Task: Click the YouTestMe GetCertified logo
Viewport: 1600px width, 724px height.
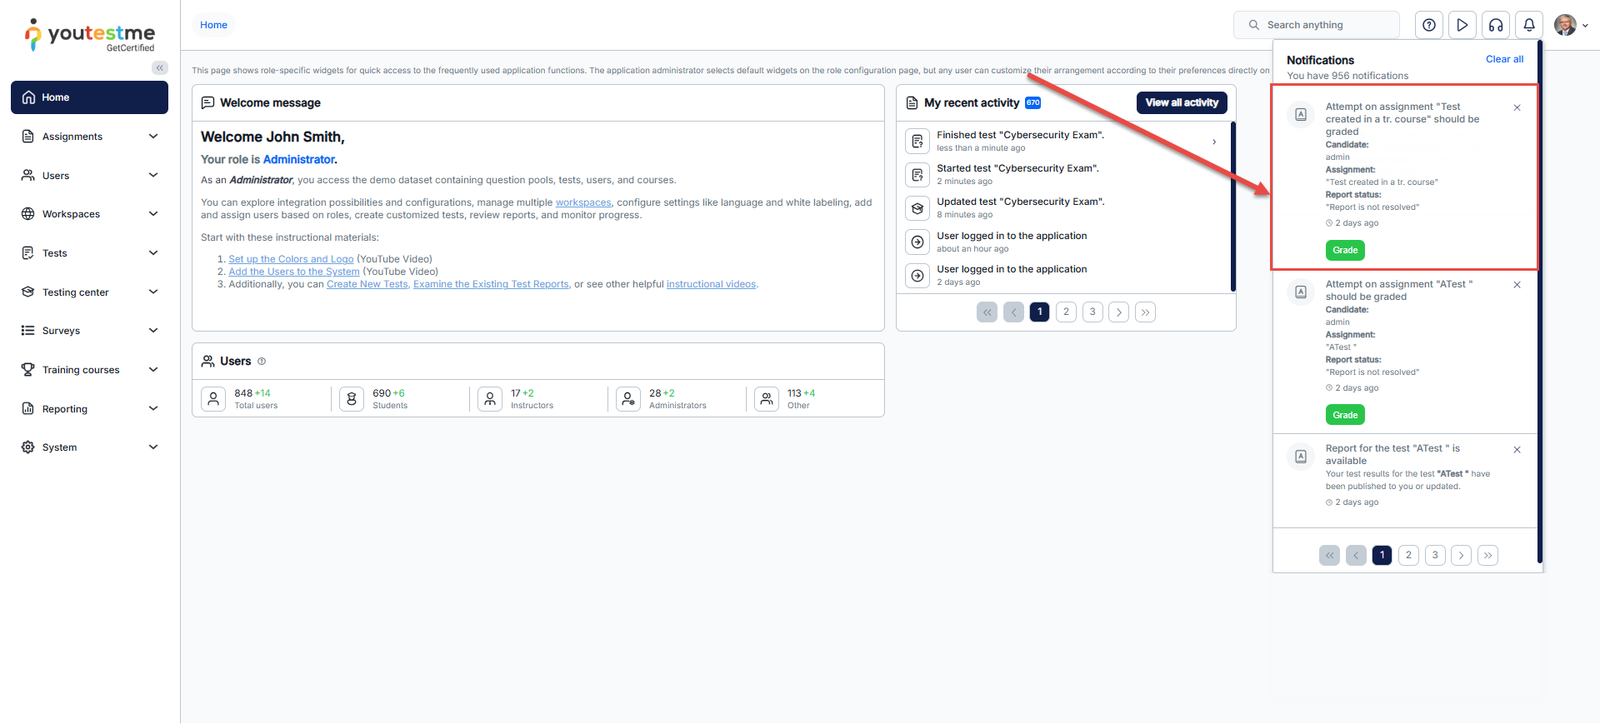Action: 90,35
